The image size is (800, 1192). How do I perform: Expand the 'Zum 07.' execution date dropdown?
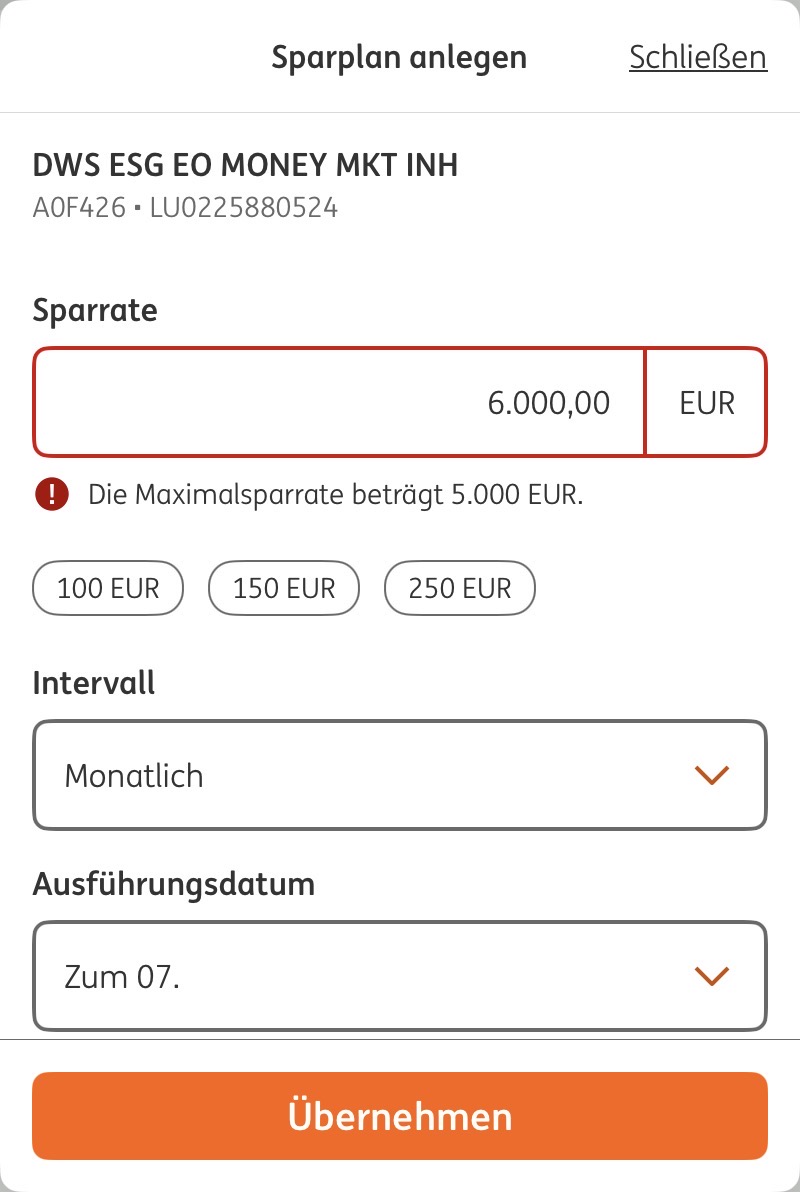click(x=400, y=976)
